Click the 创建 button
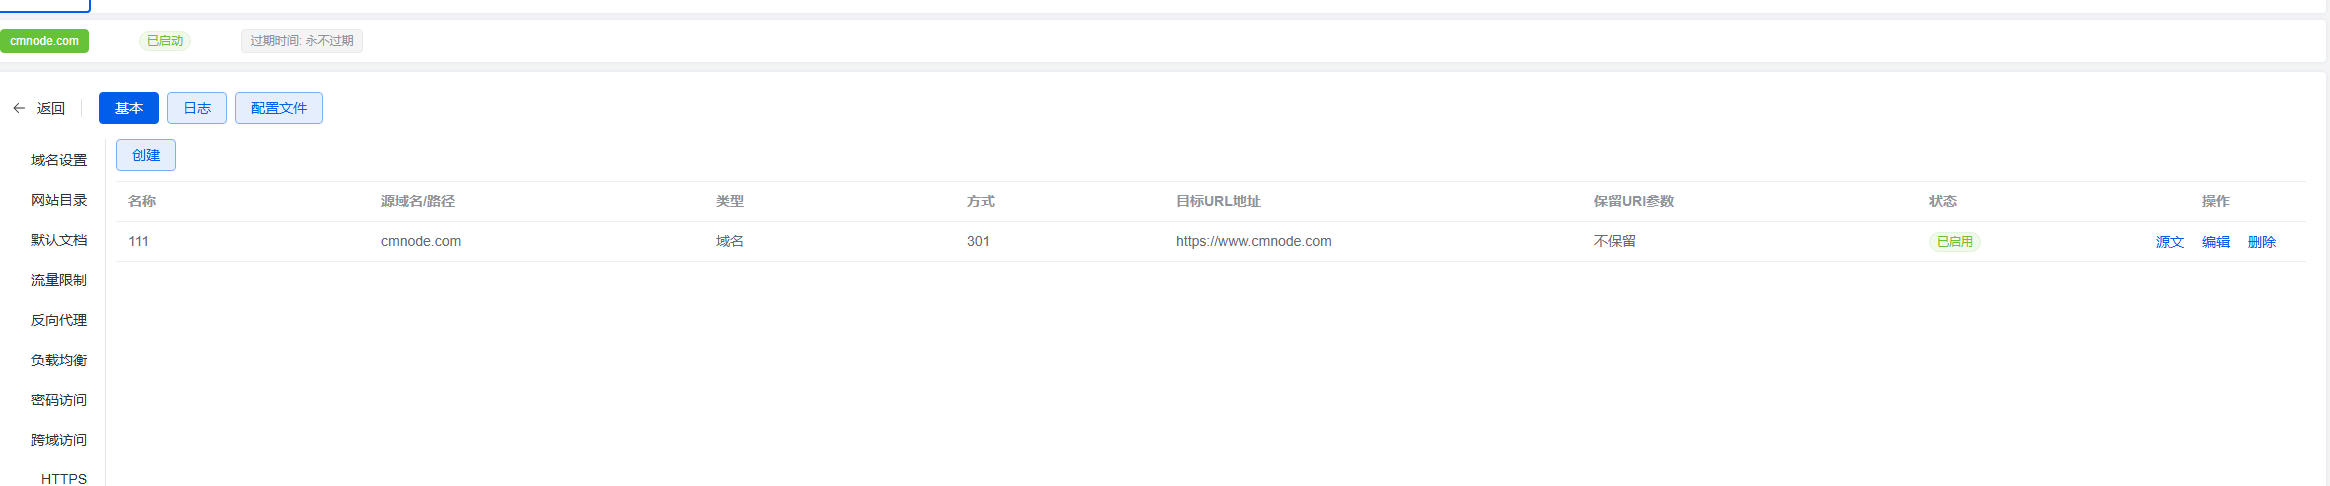This screenshot has height=486, width=2330. (146, 155)
